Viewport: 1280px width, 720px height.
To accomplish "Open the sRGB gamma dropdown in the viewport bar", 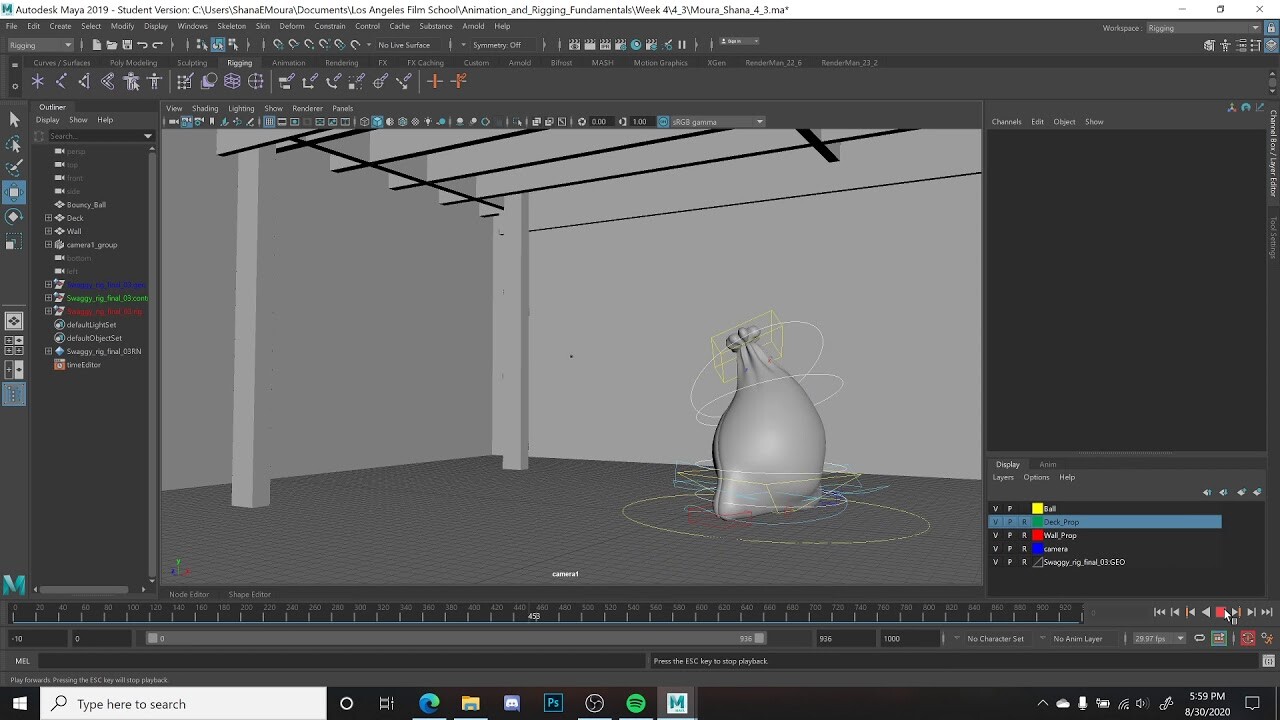I will coord(762,121).
